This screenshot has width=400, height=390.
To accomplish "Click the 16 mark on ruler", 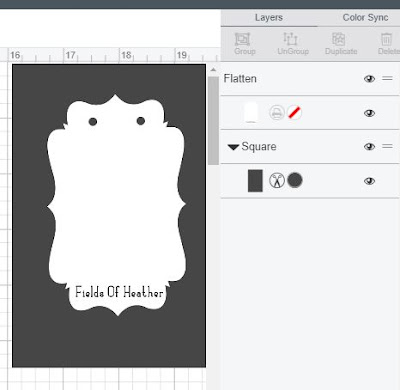I will coord(15,55).
